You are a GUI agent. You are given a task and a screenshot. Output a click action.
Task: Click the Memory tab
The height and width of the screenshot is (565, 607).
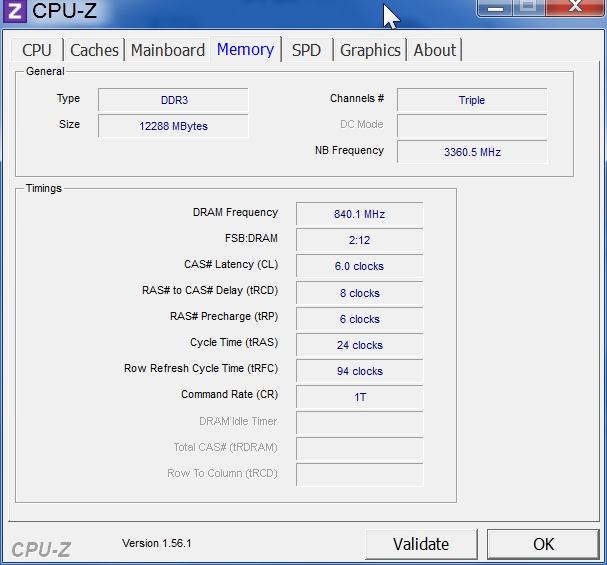coord(245,49)
